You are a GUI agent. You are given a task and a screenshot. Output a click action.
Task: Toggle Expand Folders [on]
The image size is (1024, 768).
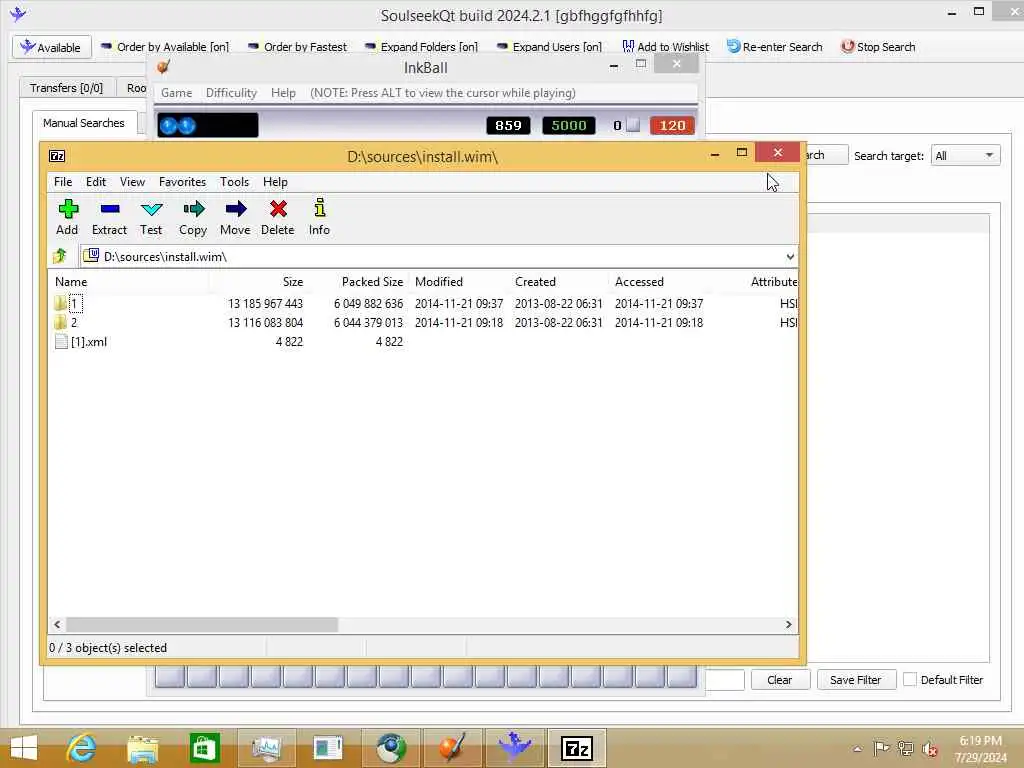[421, 47]
